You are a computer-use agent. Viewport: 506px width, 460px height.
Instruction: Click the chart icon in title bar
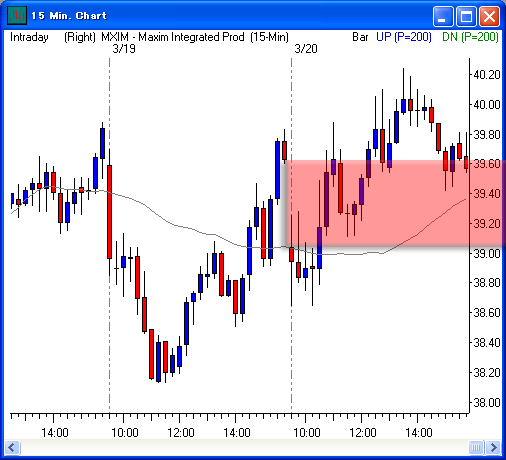tap(17, 15)
